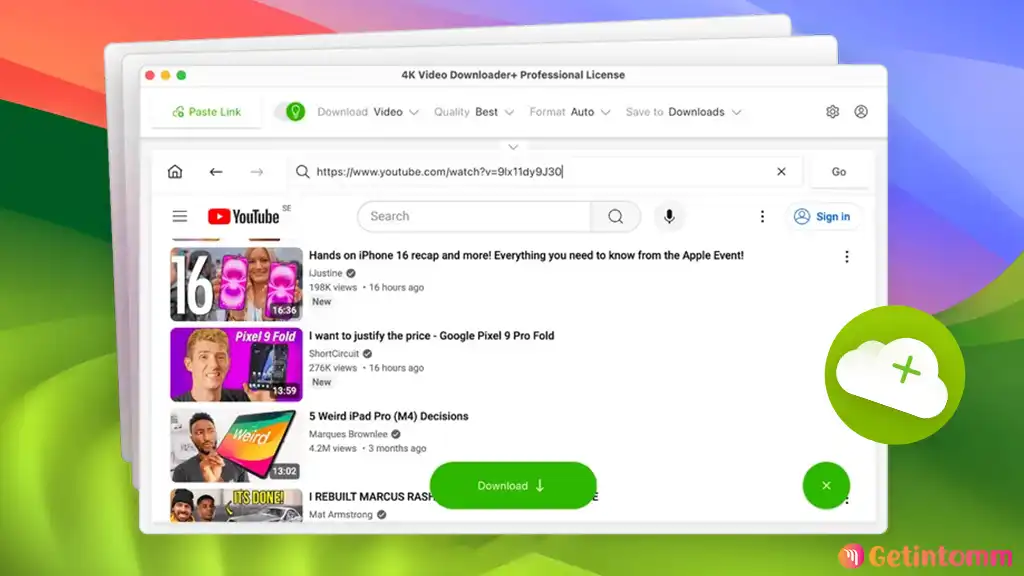Image resolution: width=1024 pixels, height=576 pixels.
Task: Click the '16 hours ago' text under iJustine
Action: 396,287
